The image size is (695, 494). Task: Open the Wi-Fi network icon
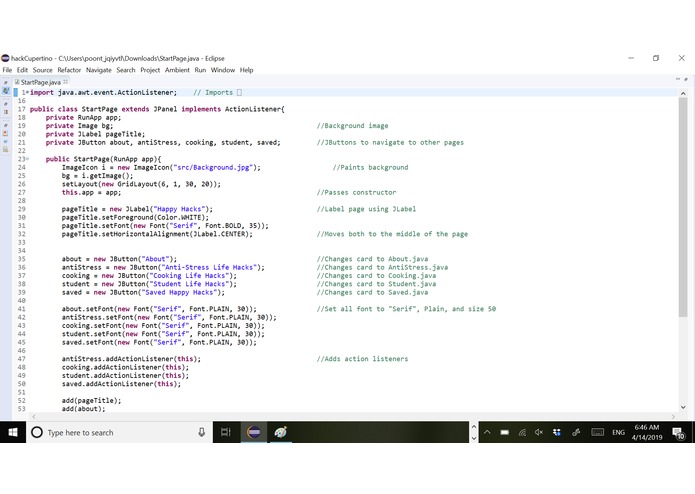522,432
